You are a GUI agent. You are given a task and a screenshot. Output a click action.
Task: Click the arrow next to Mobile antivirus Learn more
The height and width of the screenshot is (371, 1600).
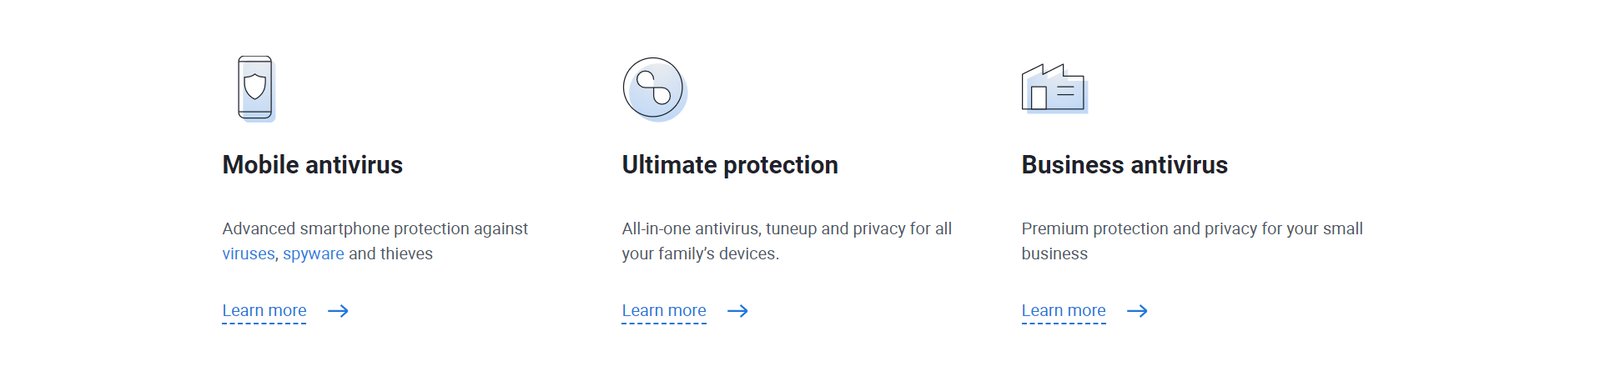pos(338,311)
